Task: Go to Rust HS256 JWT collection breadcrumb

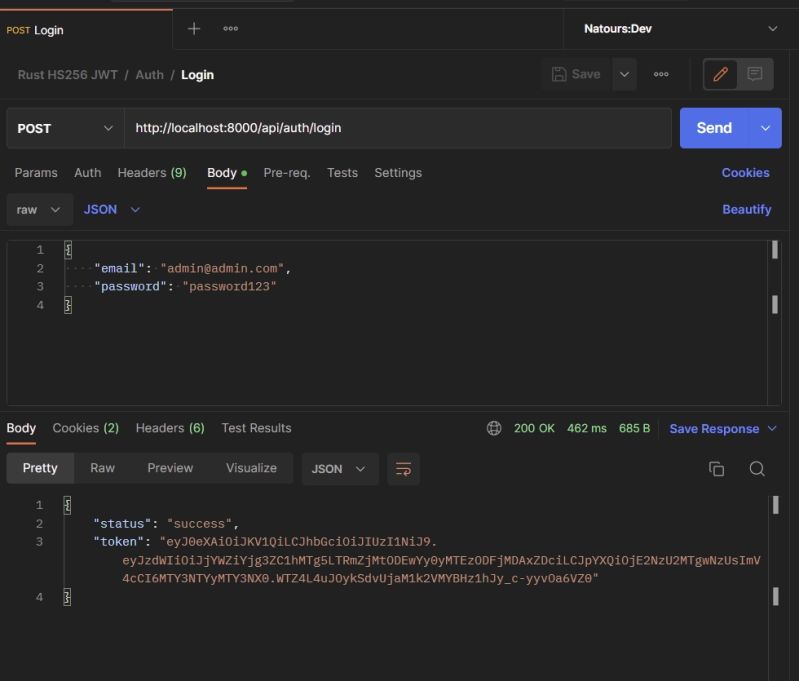Action: [68, 75]
